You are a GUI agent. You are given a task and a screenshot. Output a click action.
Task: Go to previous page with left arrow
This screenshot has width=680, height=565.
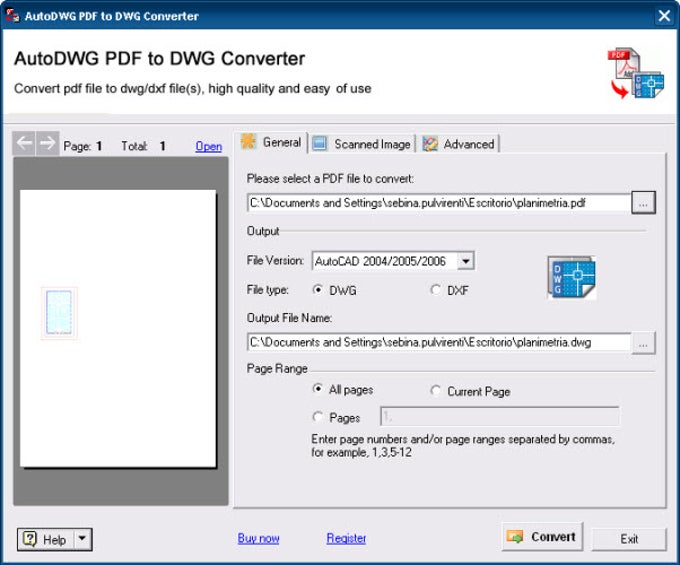(24, 143)
